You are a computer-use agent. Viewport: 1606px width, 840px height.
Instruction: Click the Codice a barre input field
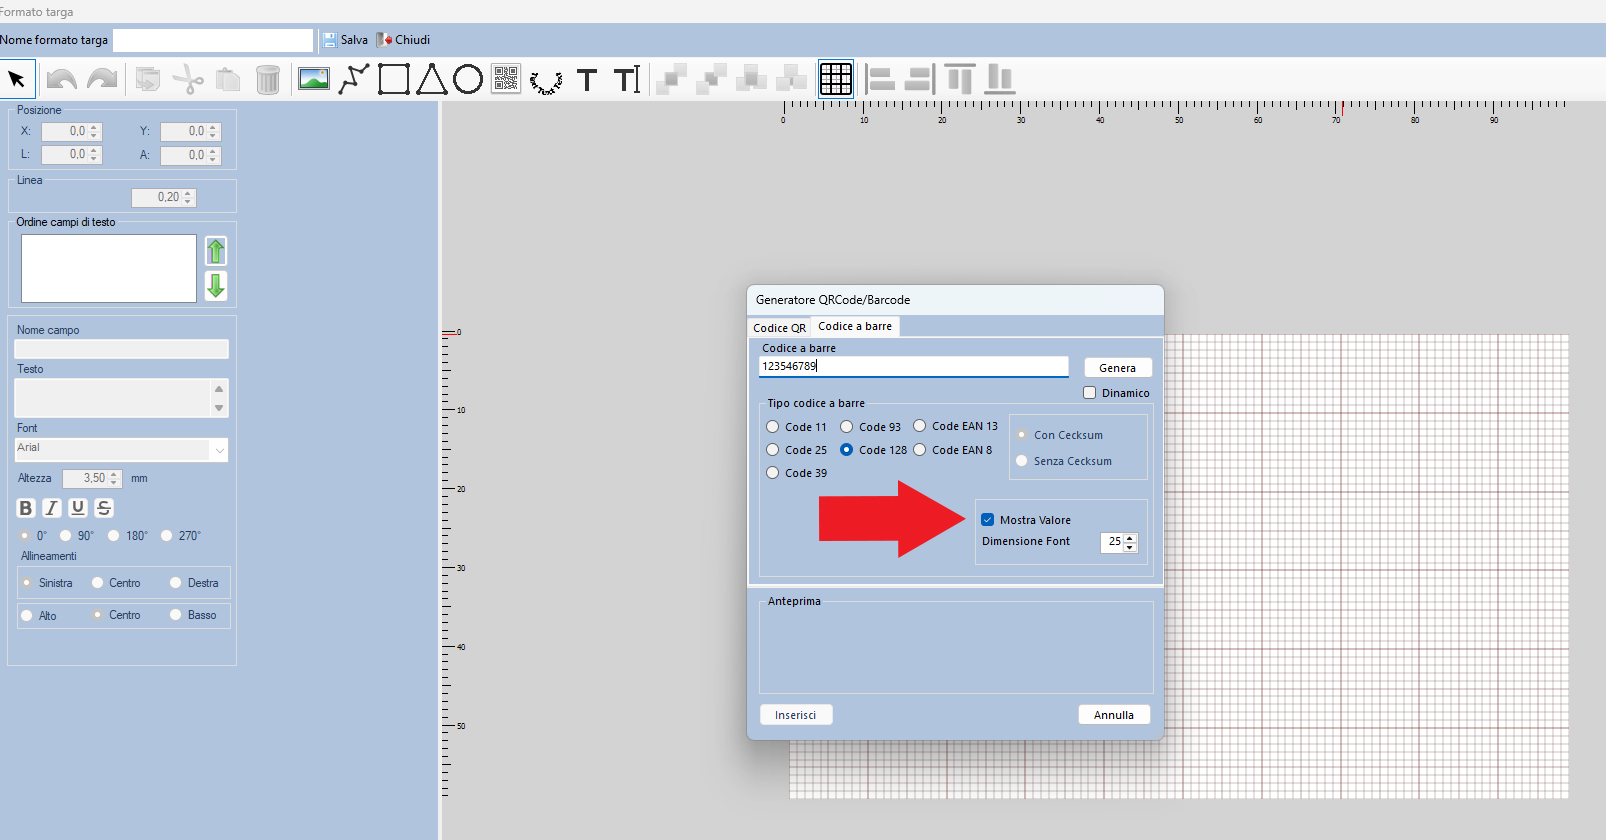913,367
